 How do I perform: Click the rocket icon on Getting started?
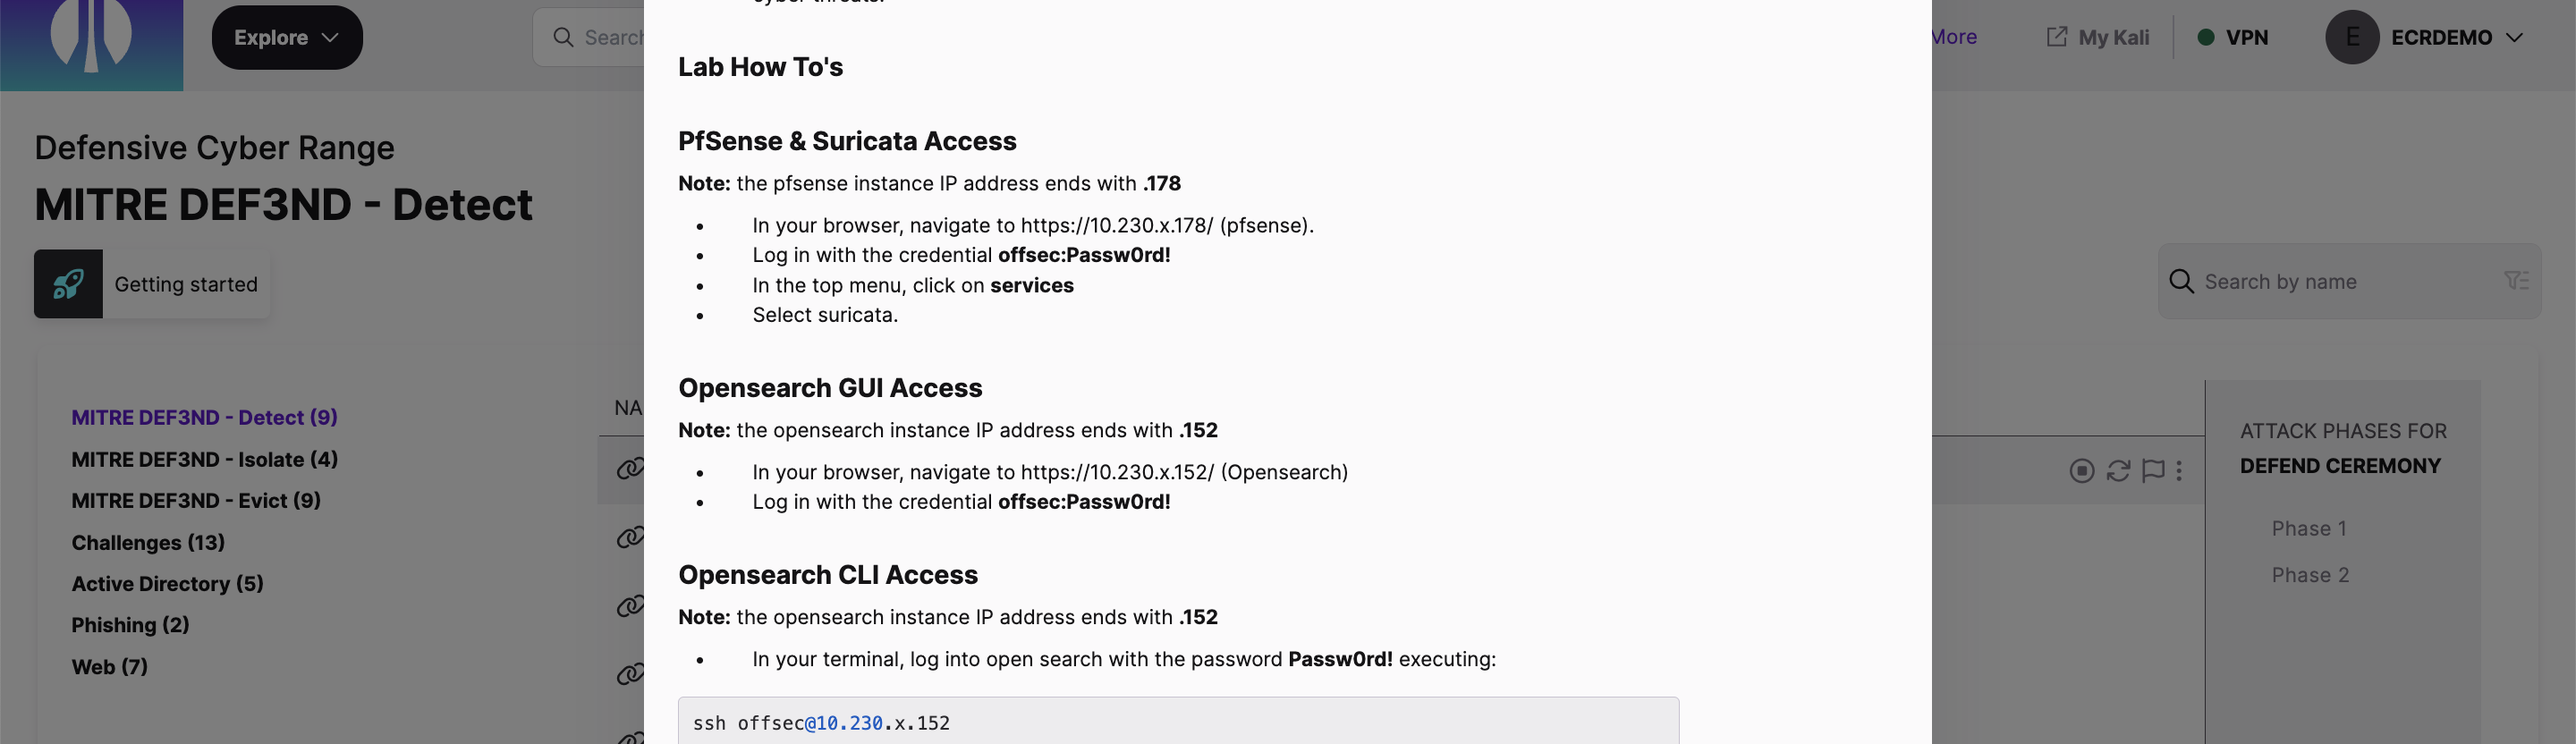67,283
